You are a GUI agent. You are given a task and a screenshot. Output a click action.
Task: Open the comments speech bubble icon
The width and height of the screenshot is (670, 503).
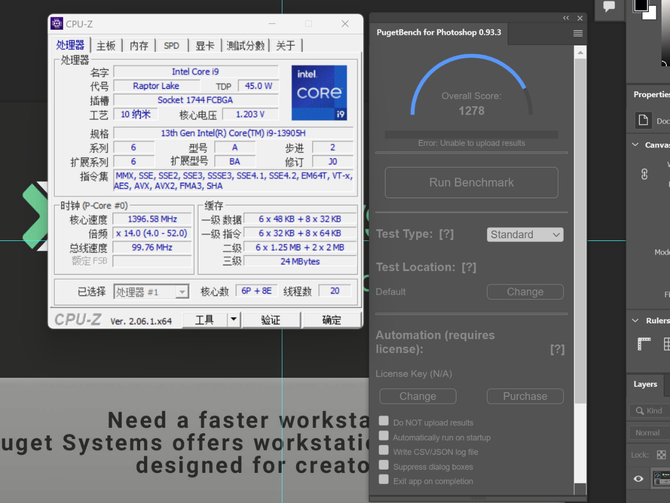(609, 6)
